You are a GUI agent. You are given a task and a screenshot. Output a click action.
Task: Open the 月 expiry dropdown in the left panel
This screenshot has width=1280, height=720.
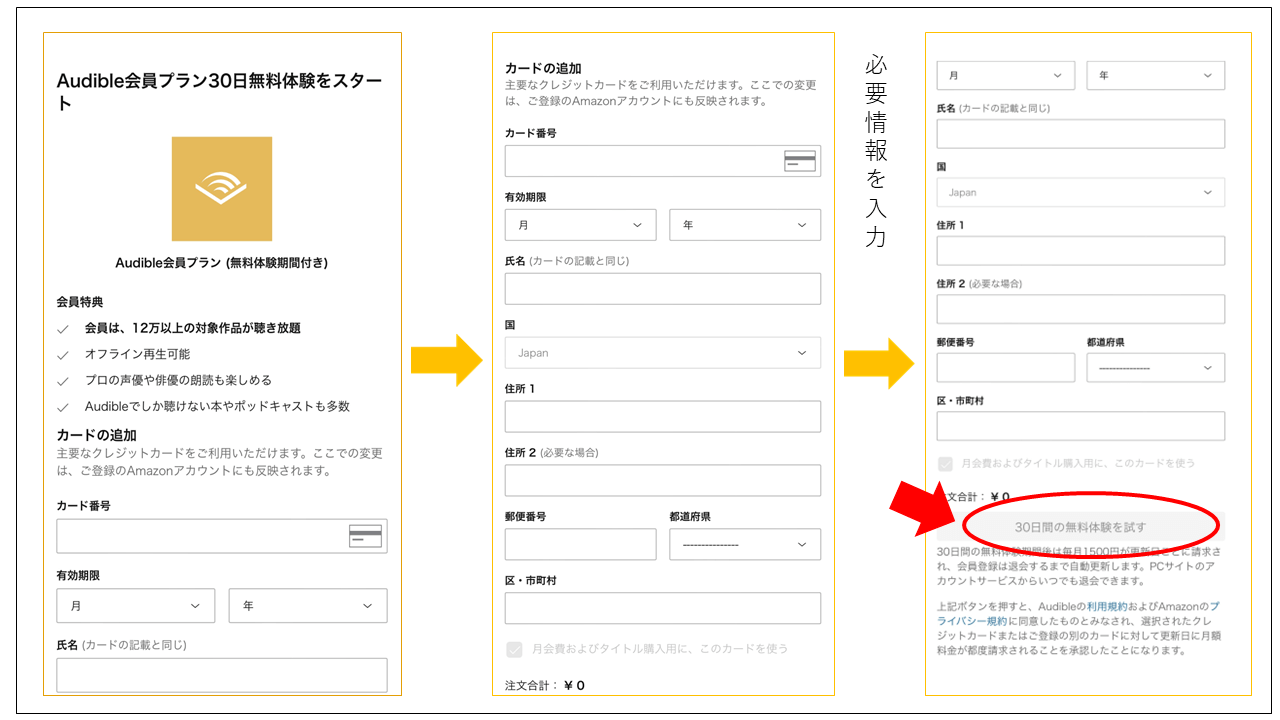(x=135, y=606)
